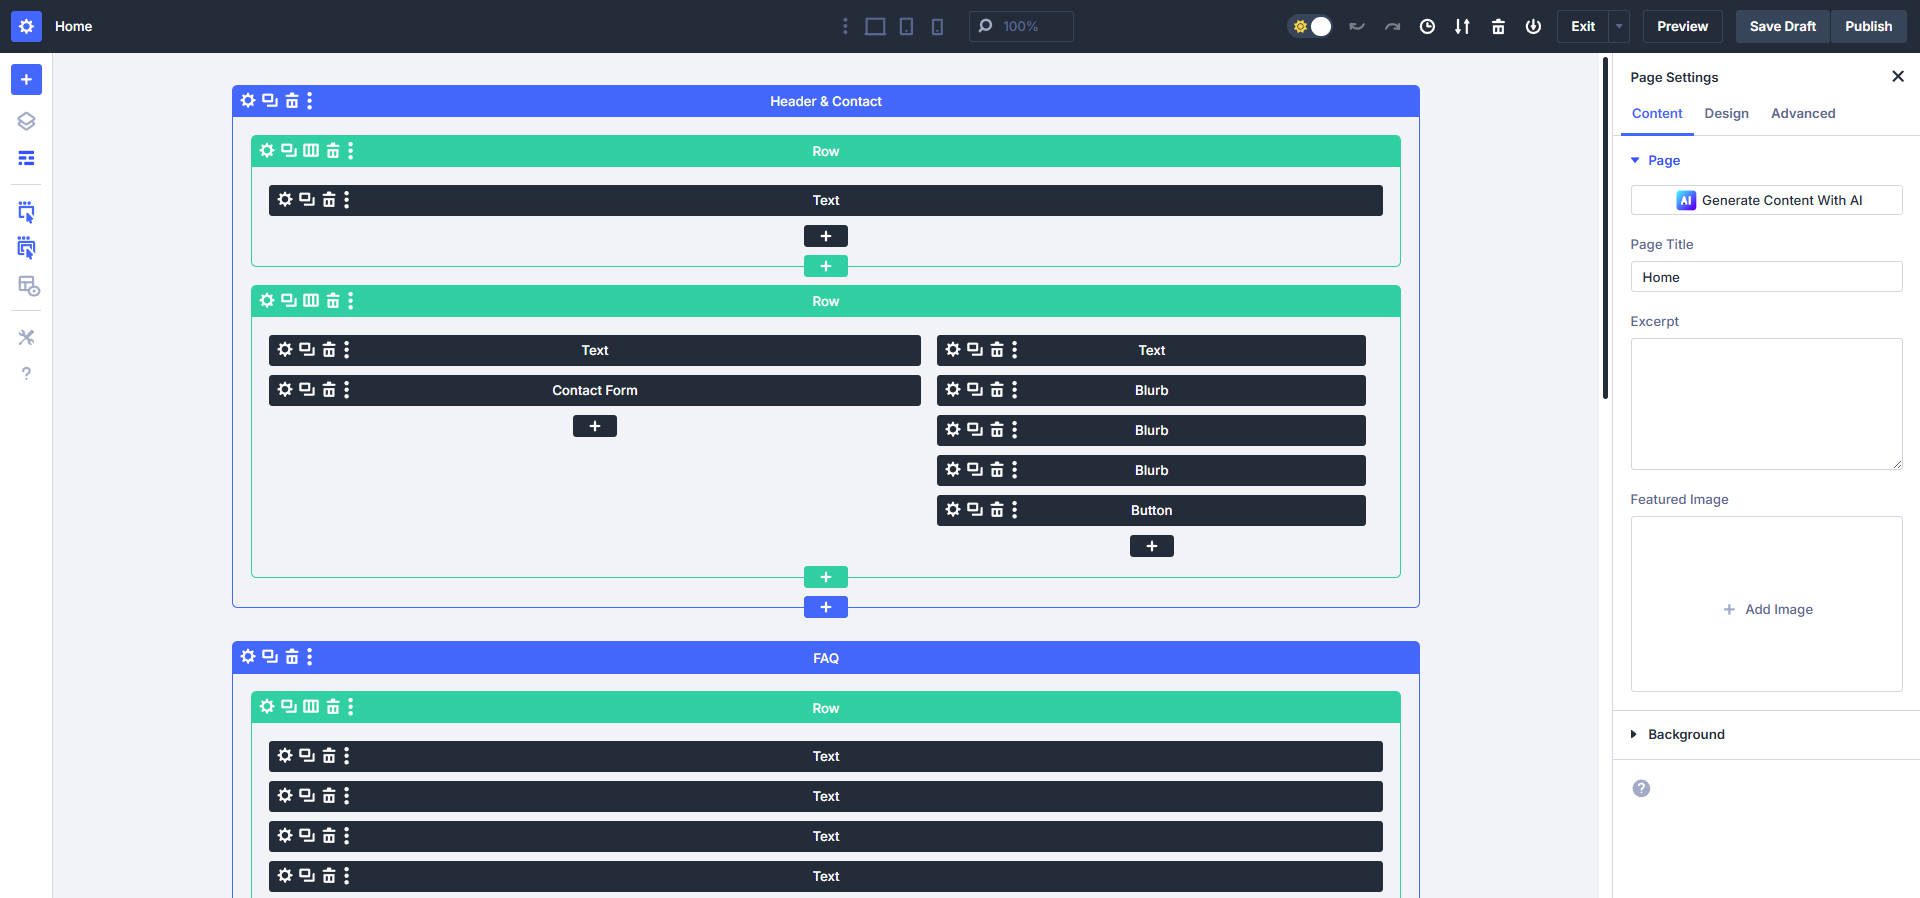
Task: Click the redo arrow in top bar
Action: click(1392, 26)
